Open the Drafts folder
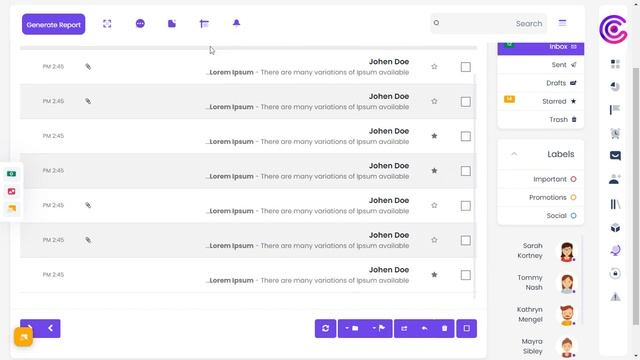Image resolution: width=640 pixels, height=360 pixels. (x=540, y=83)
